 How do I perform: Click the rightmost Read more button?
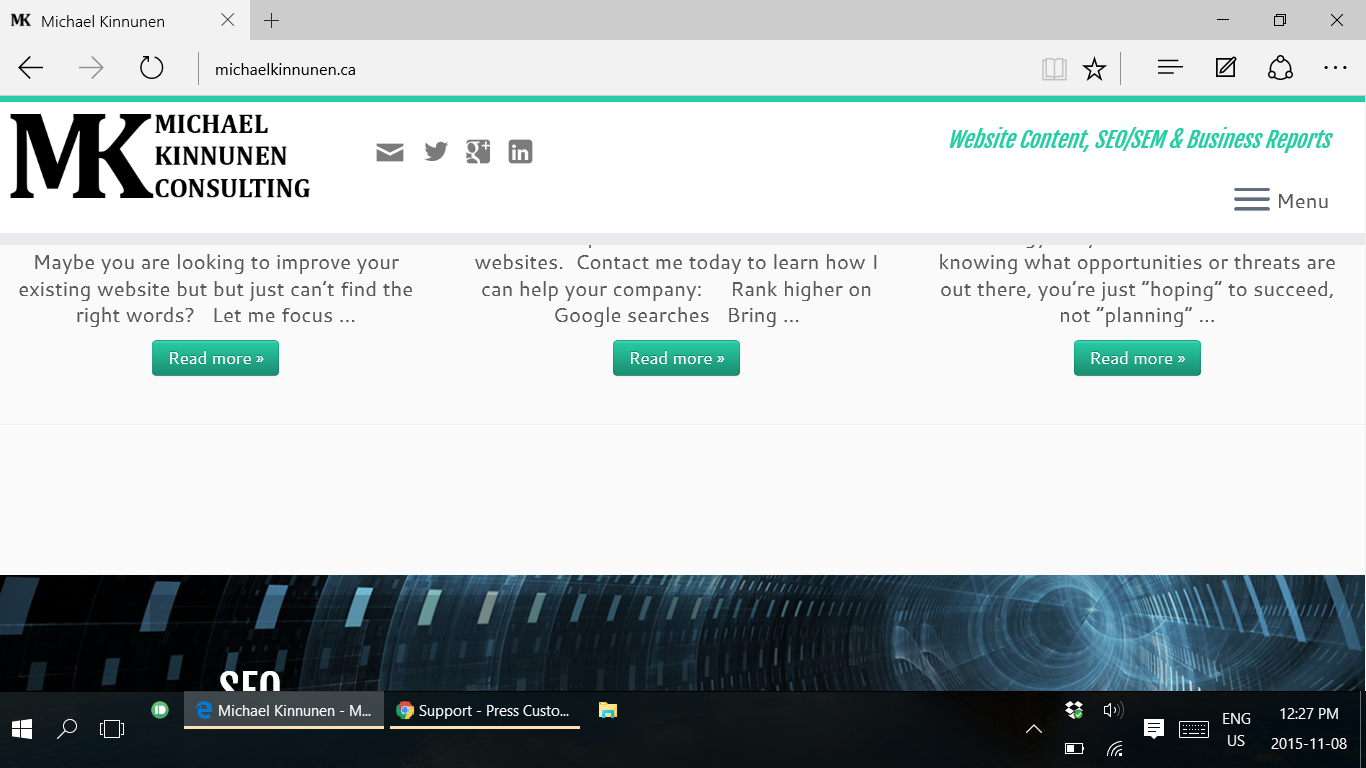(1137, 358)
